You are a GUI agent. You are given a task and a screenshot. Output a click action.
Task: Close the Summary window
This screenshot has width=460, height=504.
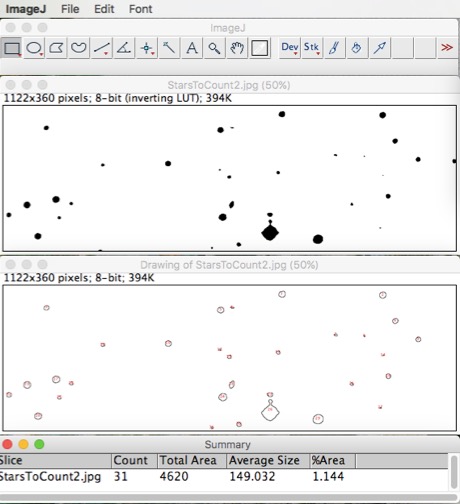tap(7, 444)
